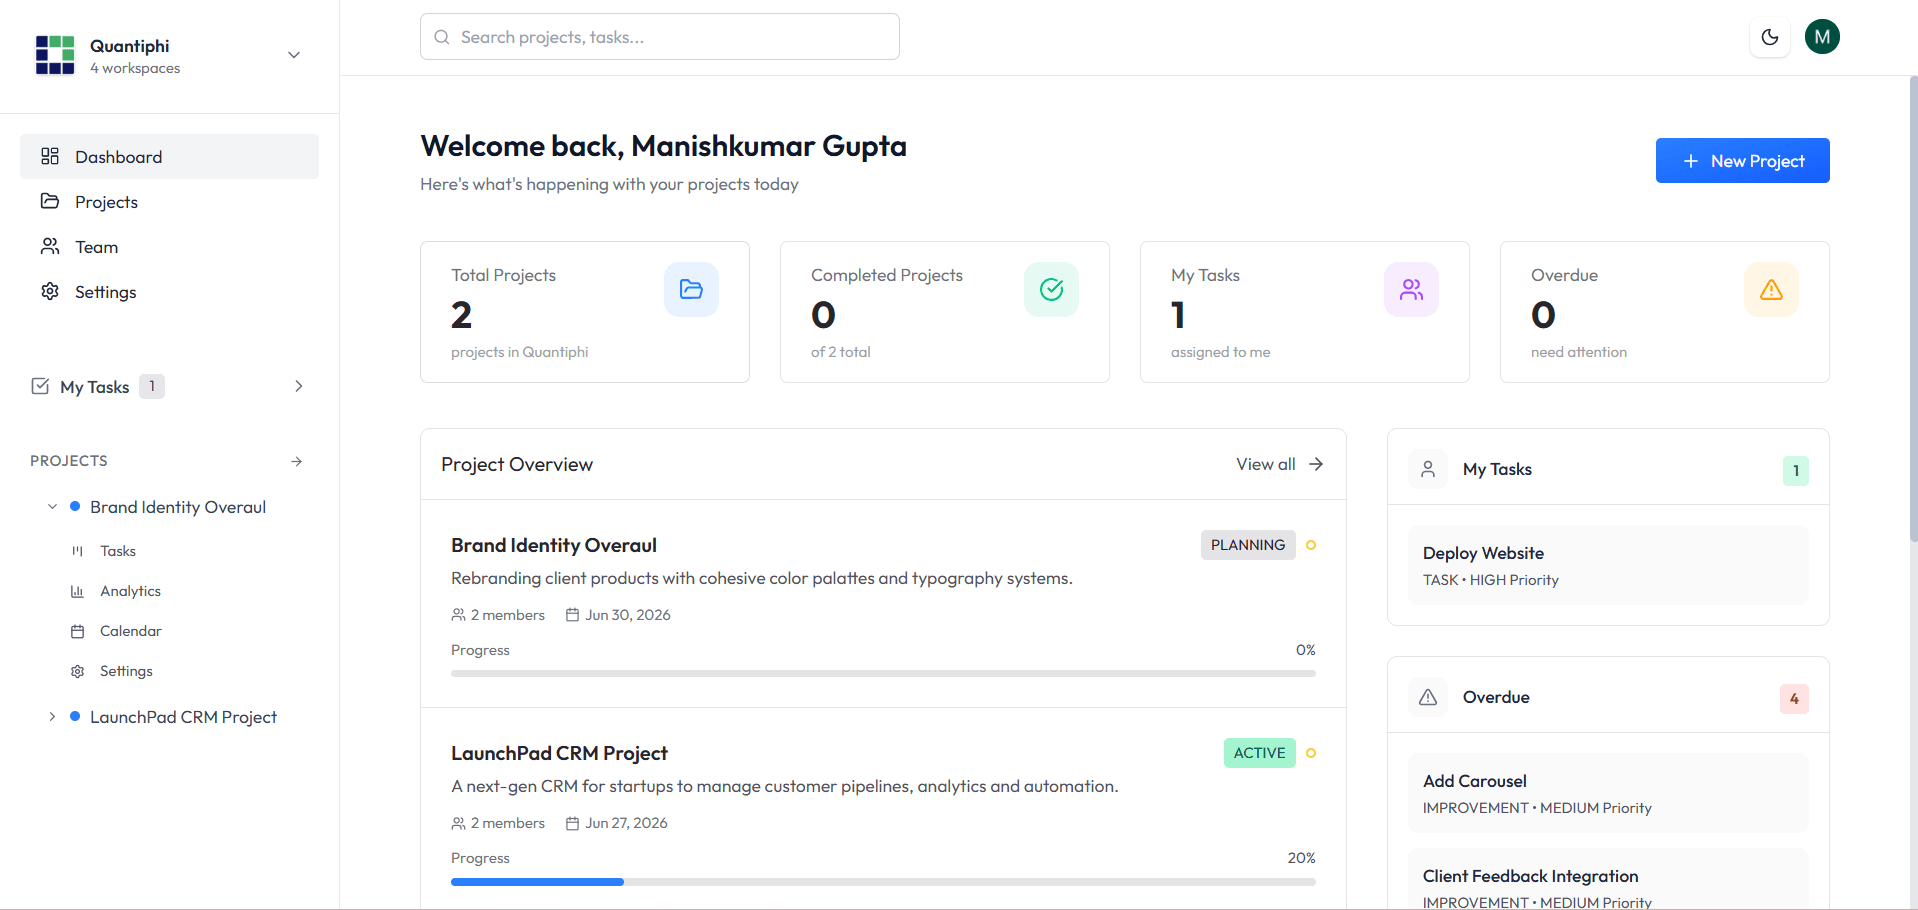The width and height of the screenshot is (1918, 910).
Task: Click the ACTIVE status badge
Action: 1260,753
